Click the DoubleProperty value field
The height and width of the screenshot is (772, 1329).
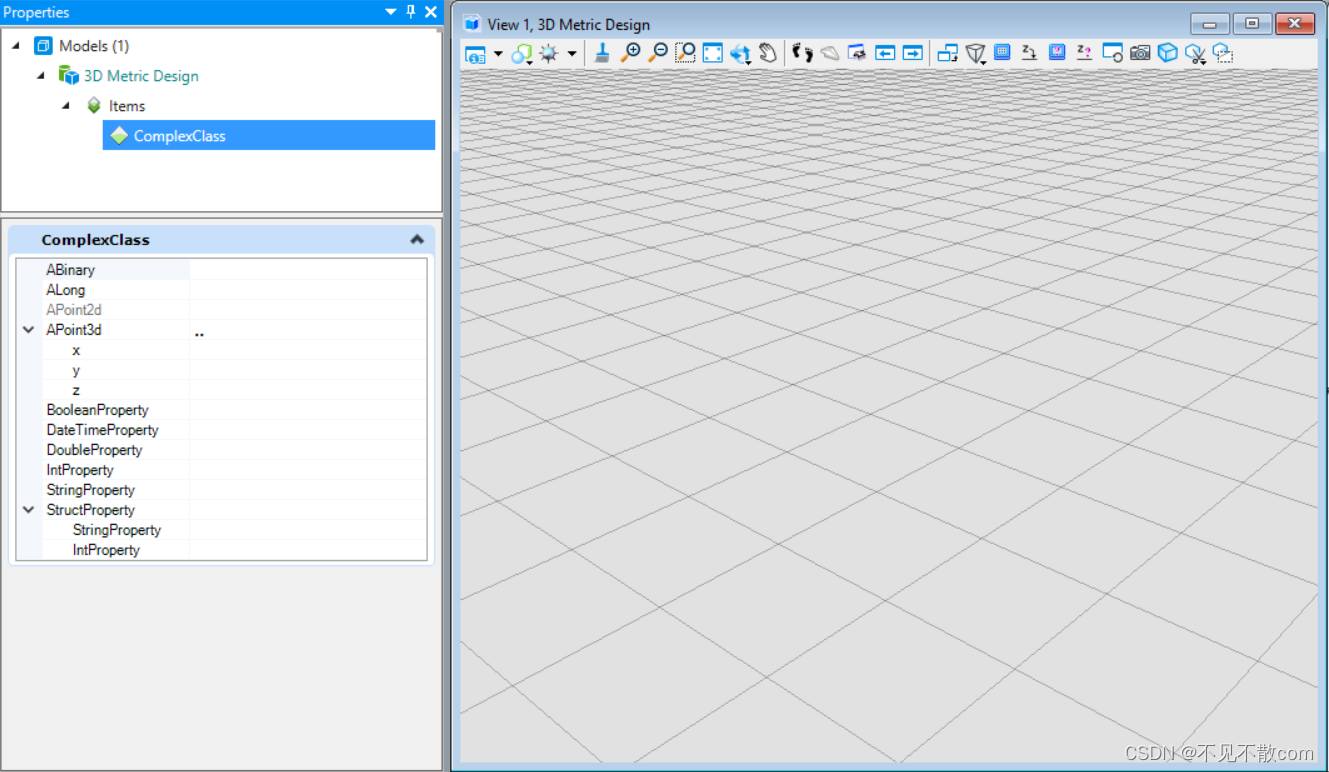308,450
